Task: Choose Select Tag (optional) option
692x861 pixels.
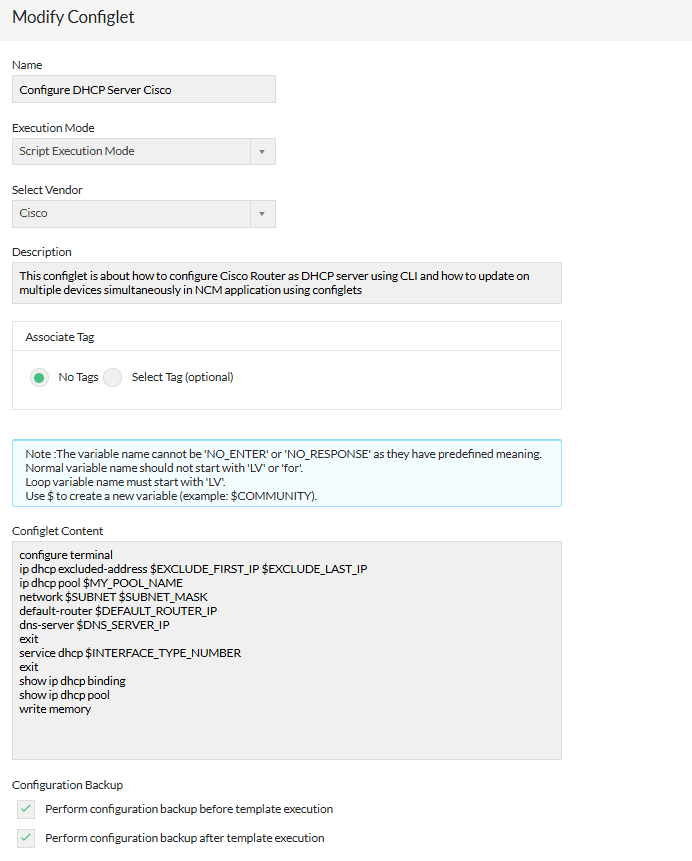Action: click(x=112, y=377)
